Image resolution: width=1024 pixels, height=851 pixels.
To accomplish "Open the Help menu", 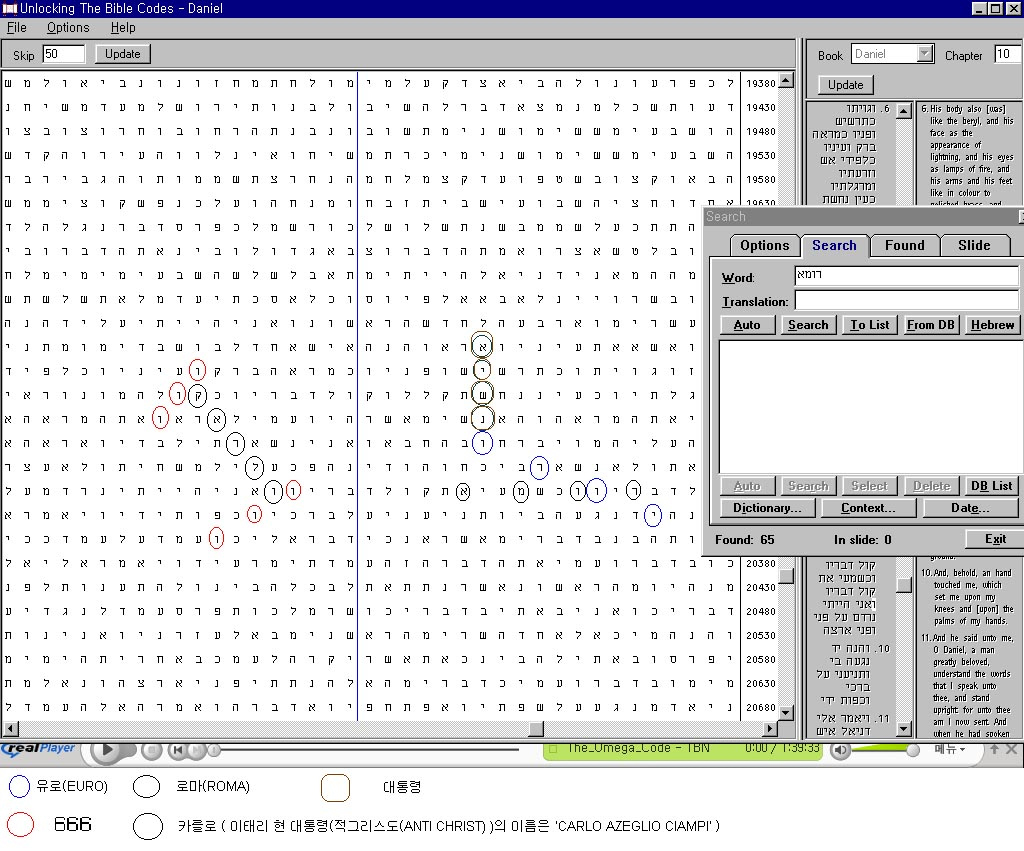I will pyautogui.click(x=123, y=27).
